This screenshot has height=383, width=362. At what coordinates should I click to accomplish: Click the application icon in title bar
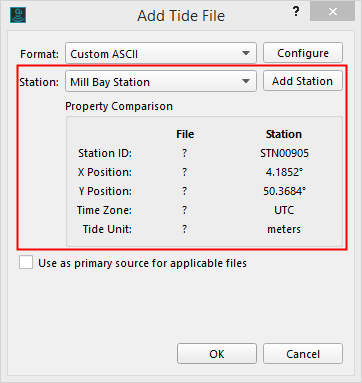(18, 15)
